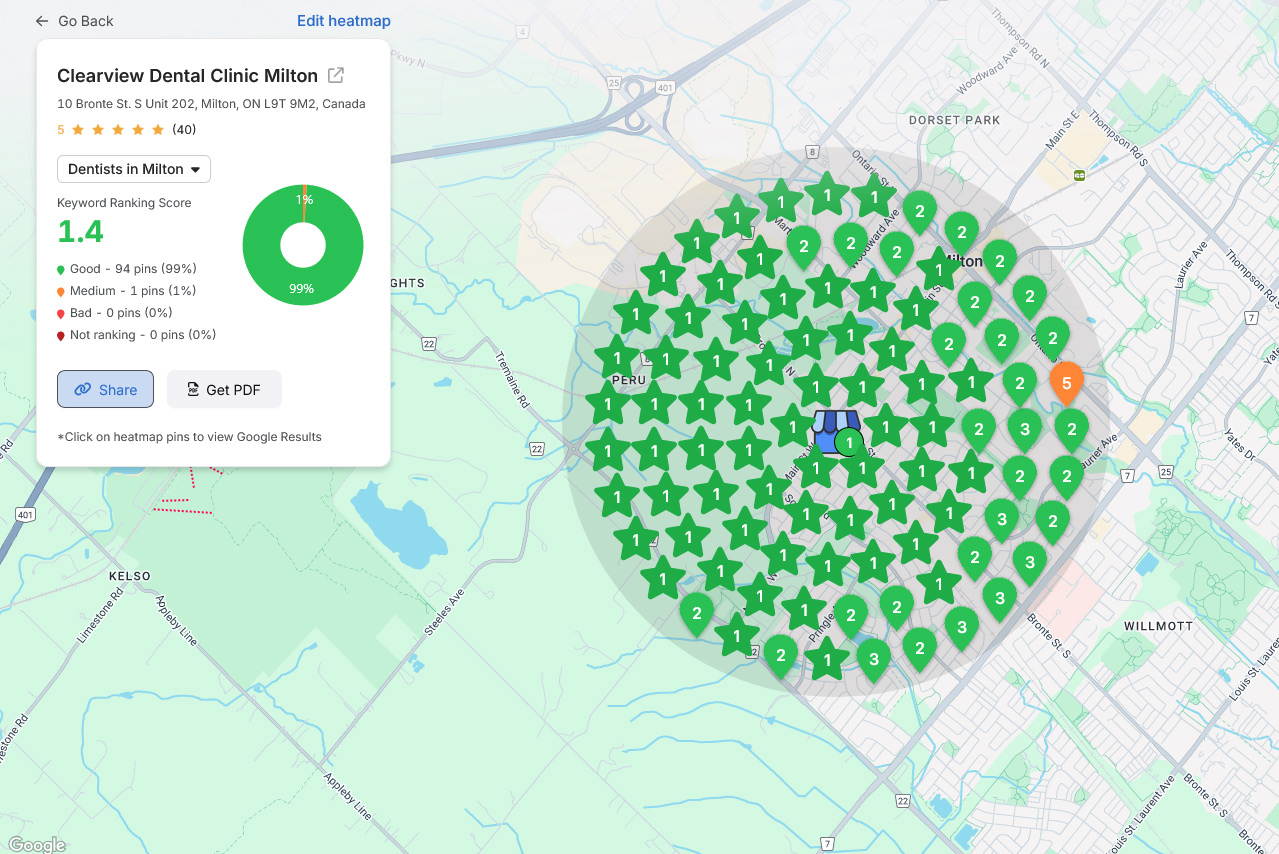Image resolution: width=1279 pixels, height=854 pixels.
Task: Click the orange rank 5 map pin
Action: [x=1066, y=382]
